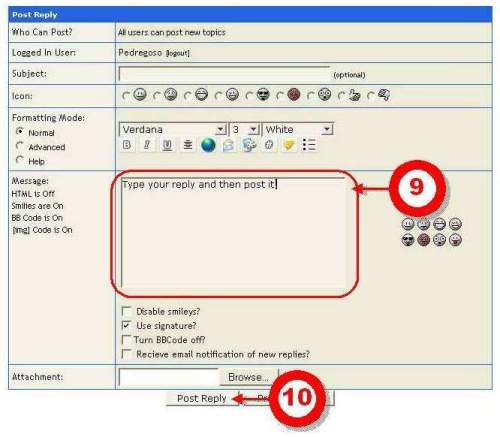Click the yellow quote icon in the toolbar
This screenshot has width=500, height=437.
tap(289, 145)
